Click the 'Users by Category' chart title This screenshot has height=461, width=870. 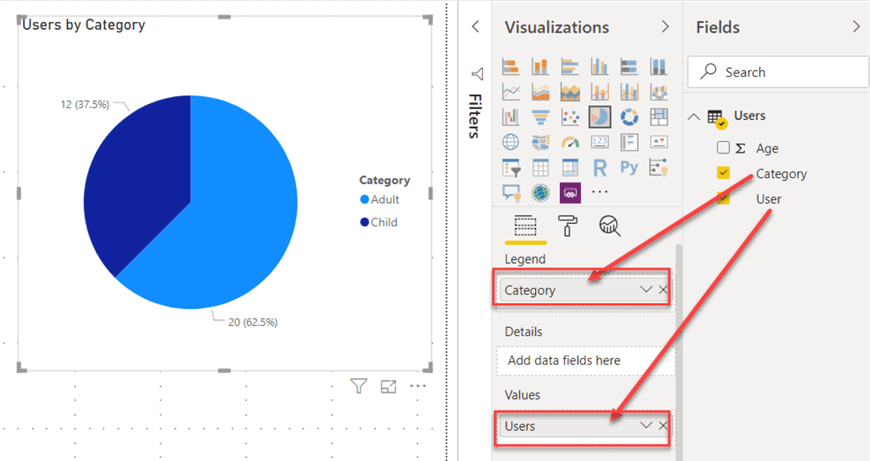coord(84,25)
